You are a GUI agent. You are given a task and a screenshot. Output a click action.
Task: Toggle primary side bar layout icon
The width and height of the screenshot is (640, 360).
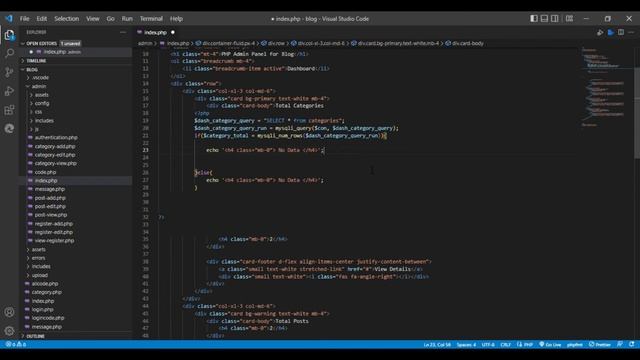click(534, 19)
